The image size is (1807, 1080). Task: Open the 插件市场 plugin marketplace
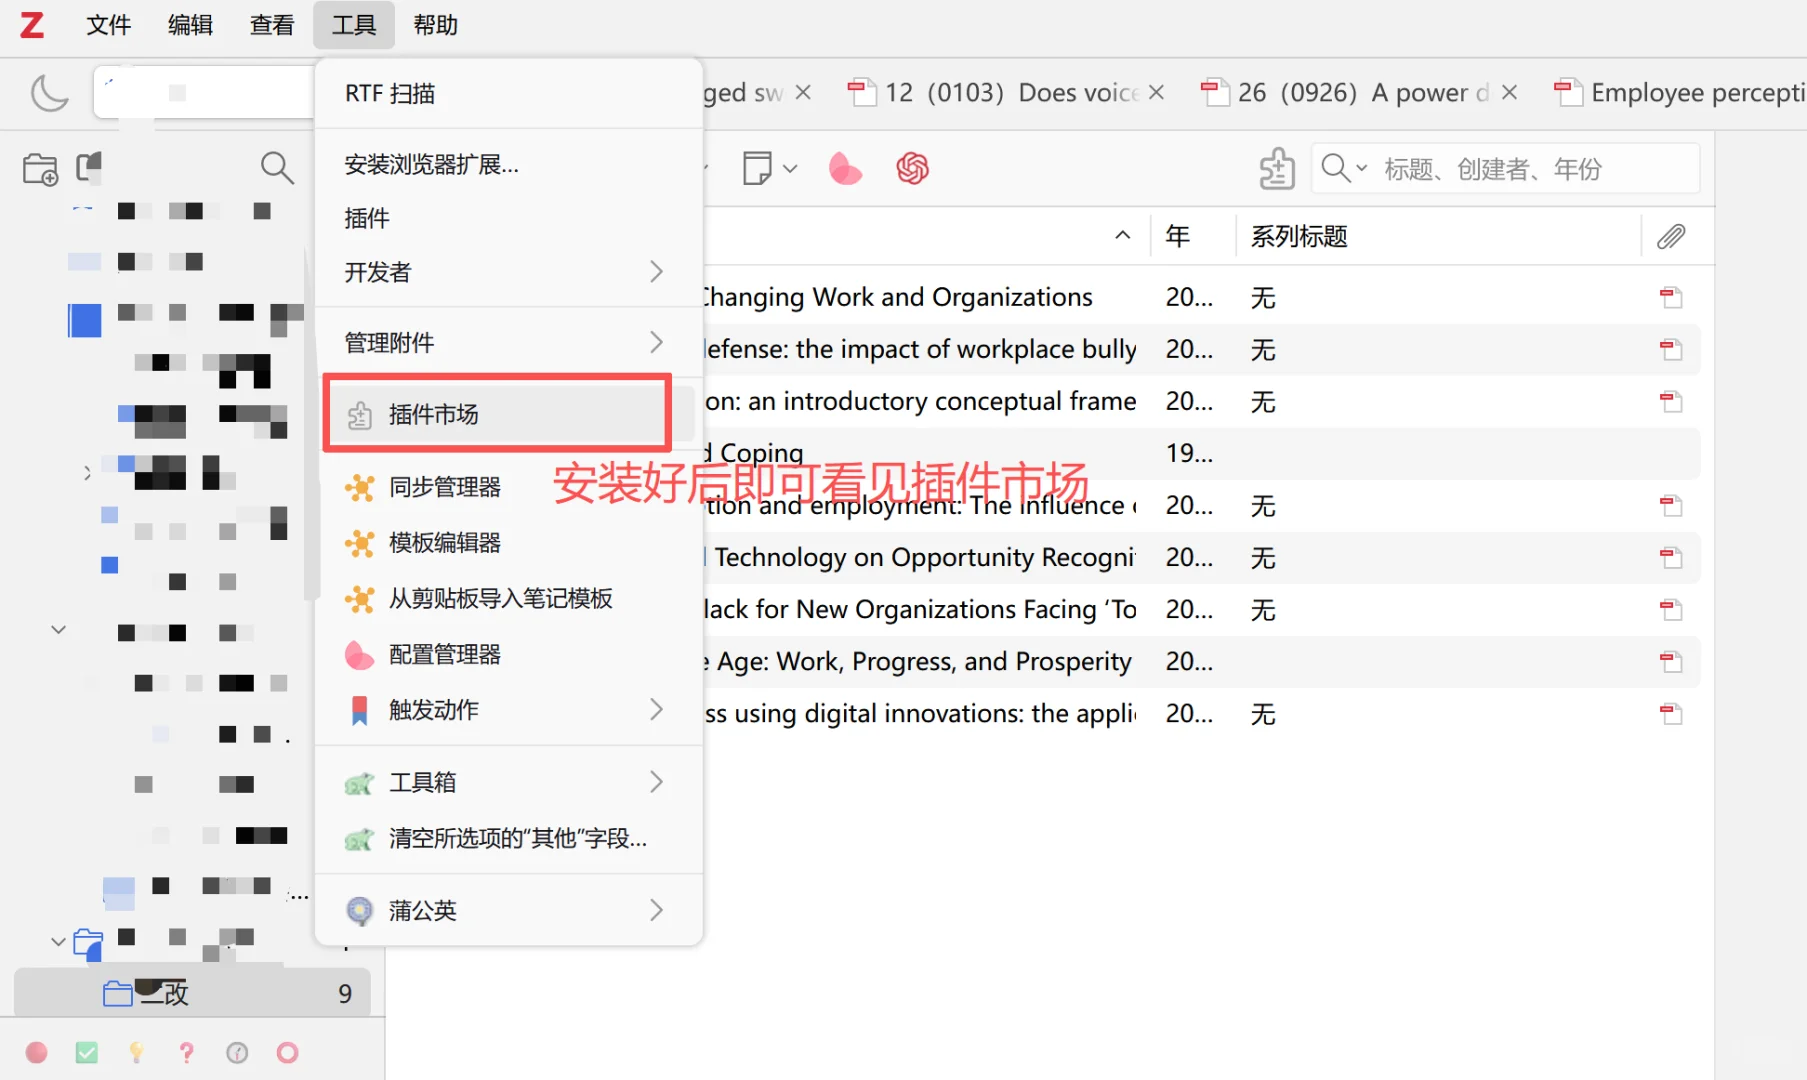coord(434,413)
